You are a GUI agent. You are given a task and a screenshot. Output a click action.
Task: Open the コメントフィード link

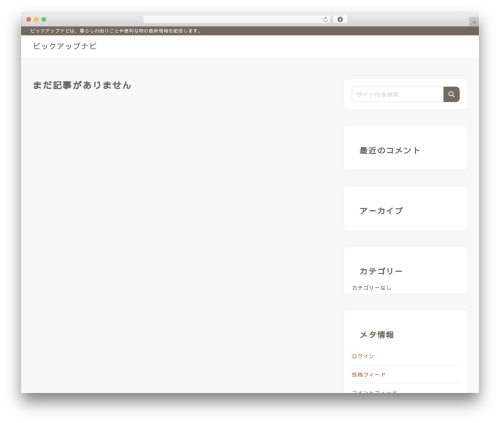(x=374, y=391)
